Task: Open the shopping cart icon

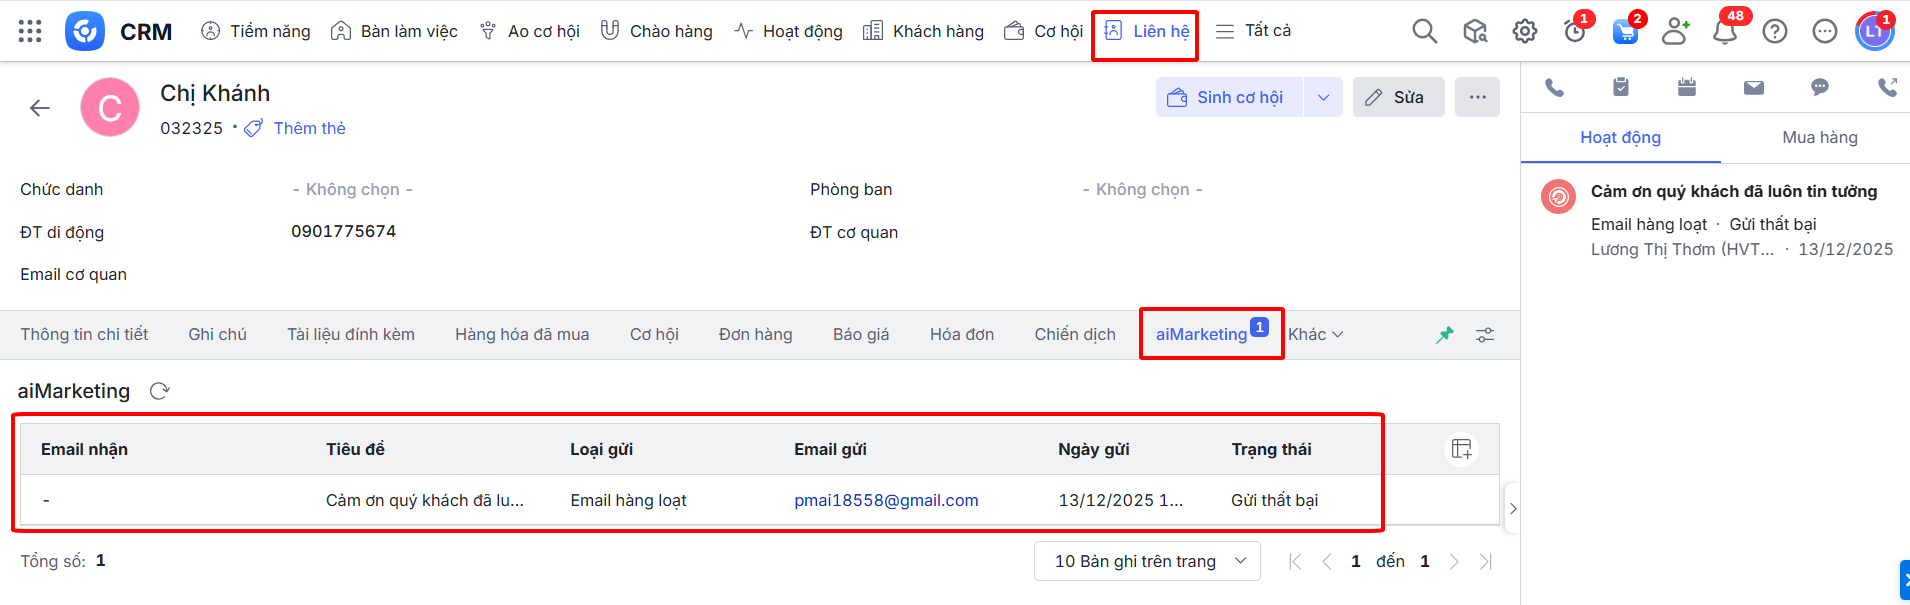Action: (1625, 31)
